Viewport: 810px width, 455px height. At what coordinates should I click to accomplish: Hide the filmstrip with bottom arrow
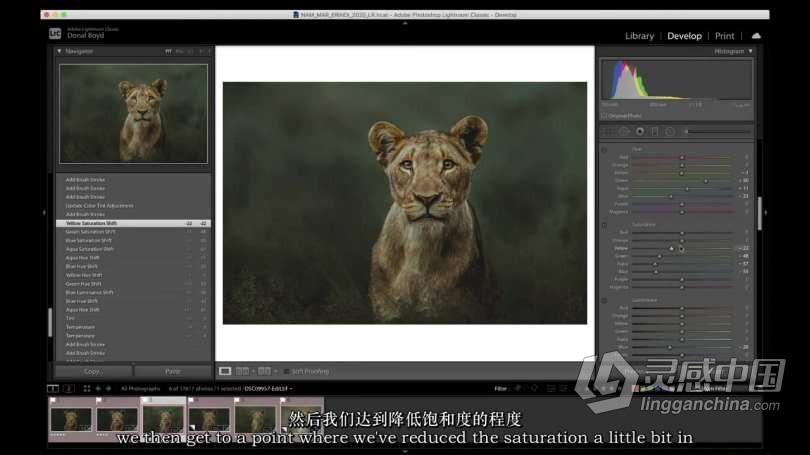pyautogui.click(x=405, y=451)
